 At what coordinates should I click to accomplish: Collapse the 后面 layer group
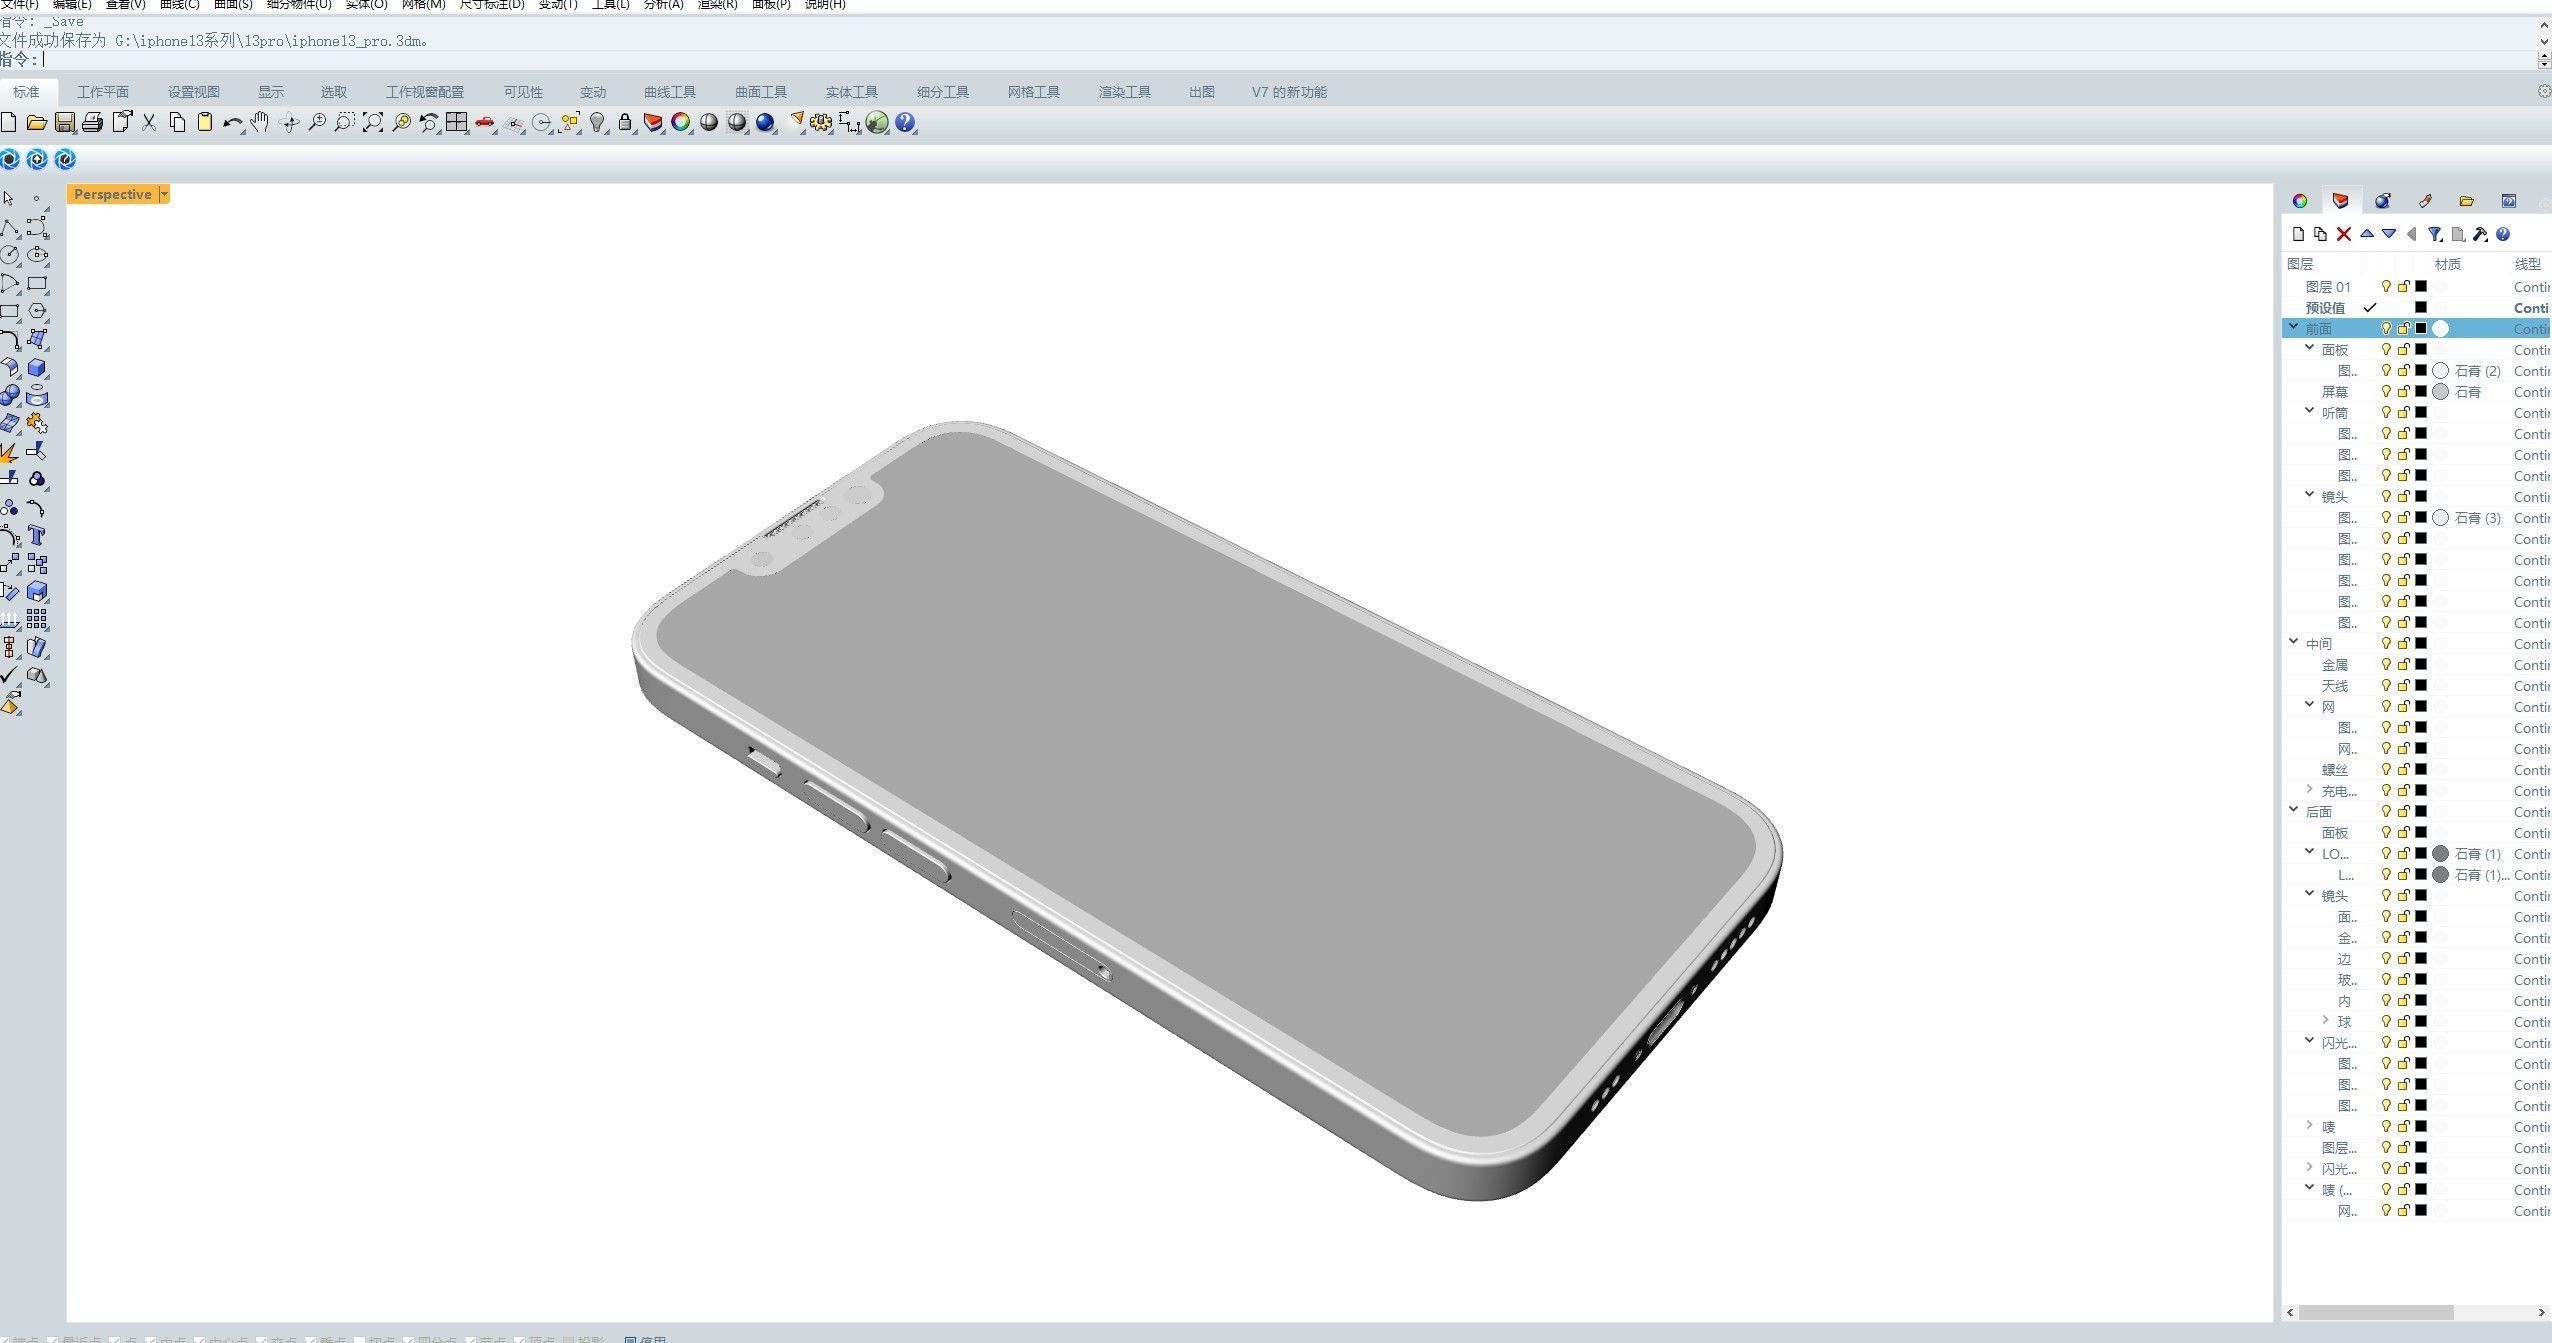(x=2294, y=810)
